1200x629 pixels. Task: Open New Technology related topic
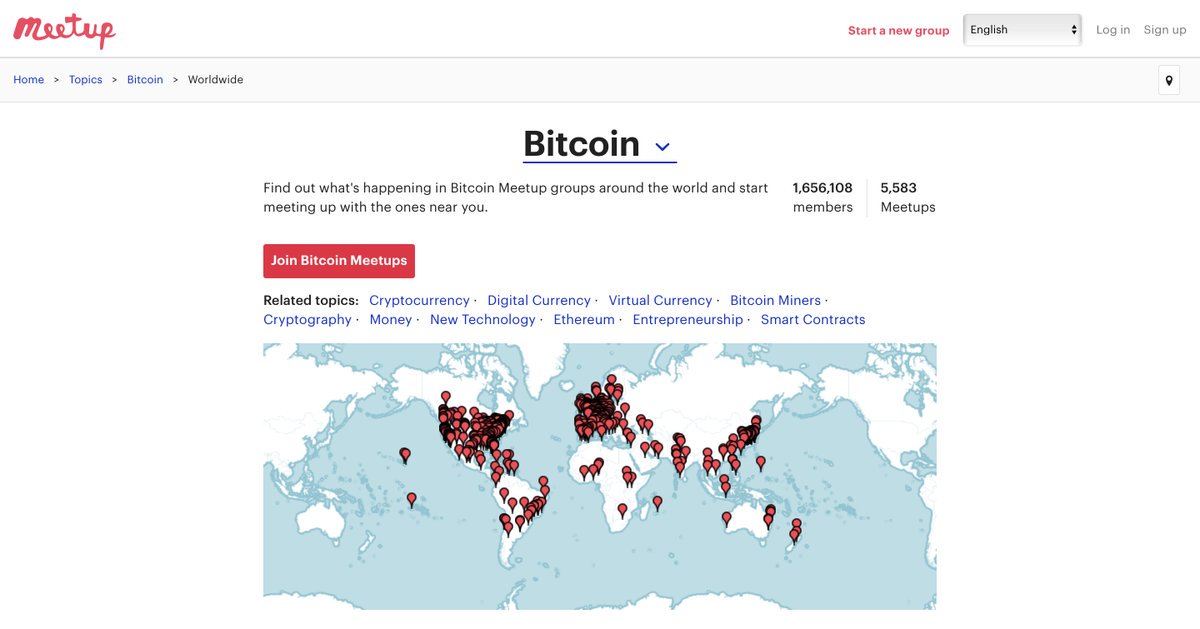pos(483,320)
